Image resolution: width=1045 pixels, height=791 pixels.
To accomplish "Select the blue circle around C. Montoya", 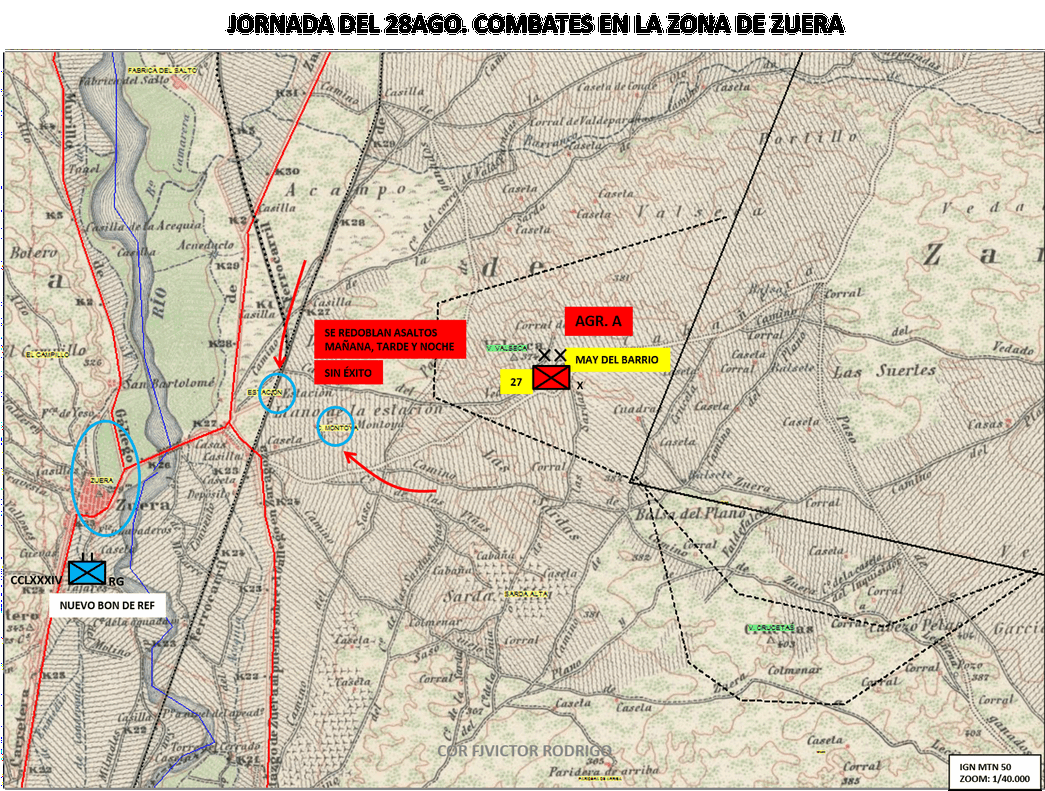I will (335, 426).
